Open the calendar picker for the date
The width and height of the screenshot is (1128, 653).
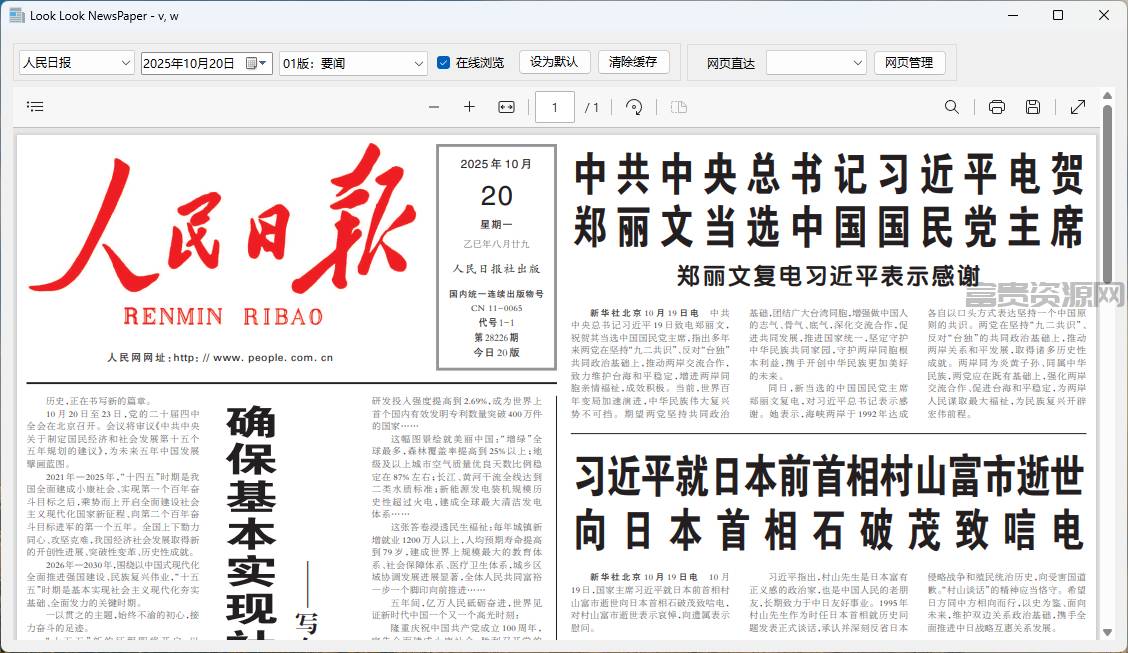257,63
